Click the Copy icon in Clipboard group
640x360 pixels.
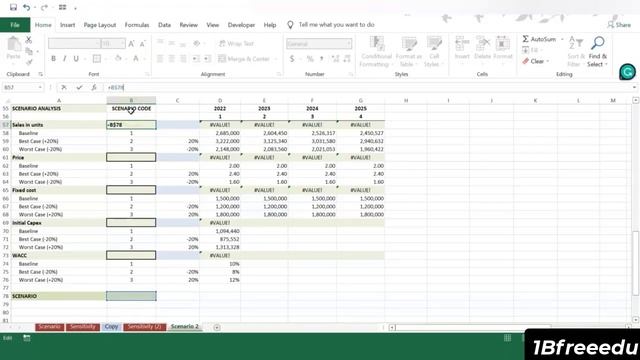(x=29, y=51)
